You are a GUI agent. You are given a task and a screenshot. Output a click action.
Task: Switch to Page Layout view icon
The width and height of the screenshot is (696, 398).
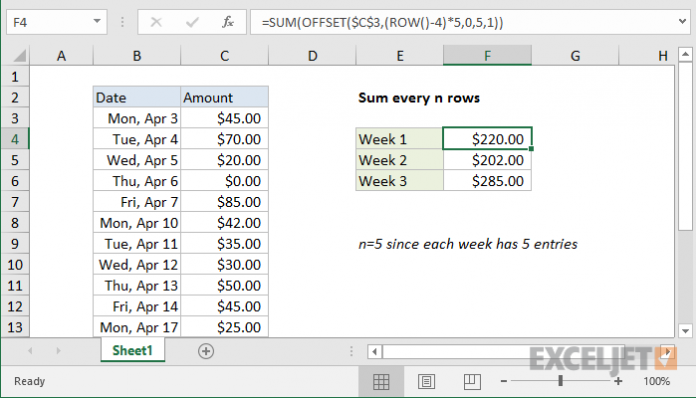(426, 381)
